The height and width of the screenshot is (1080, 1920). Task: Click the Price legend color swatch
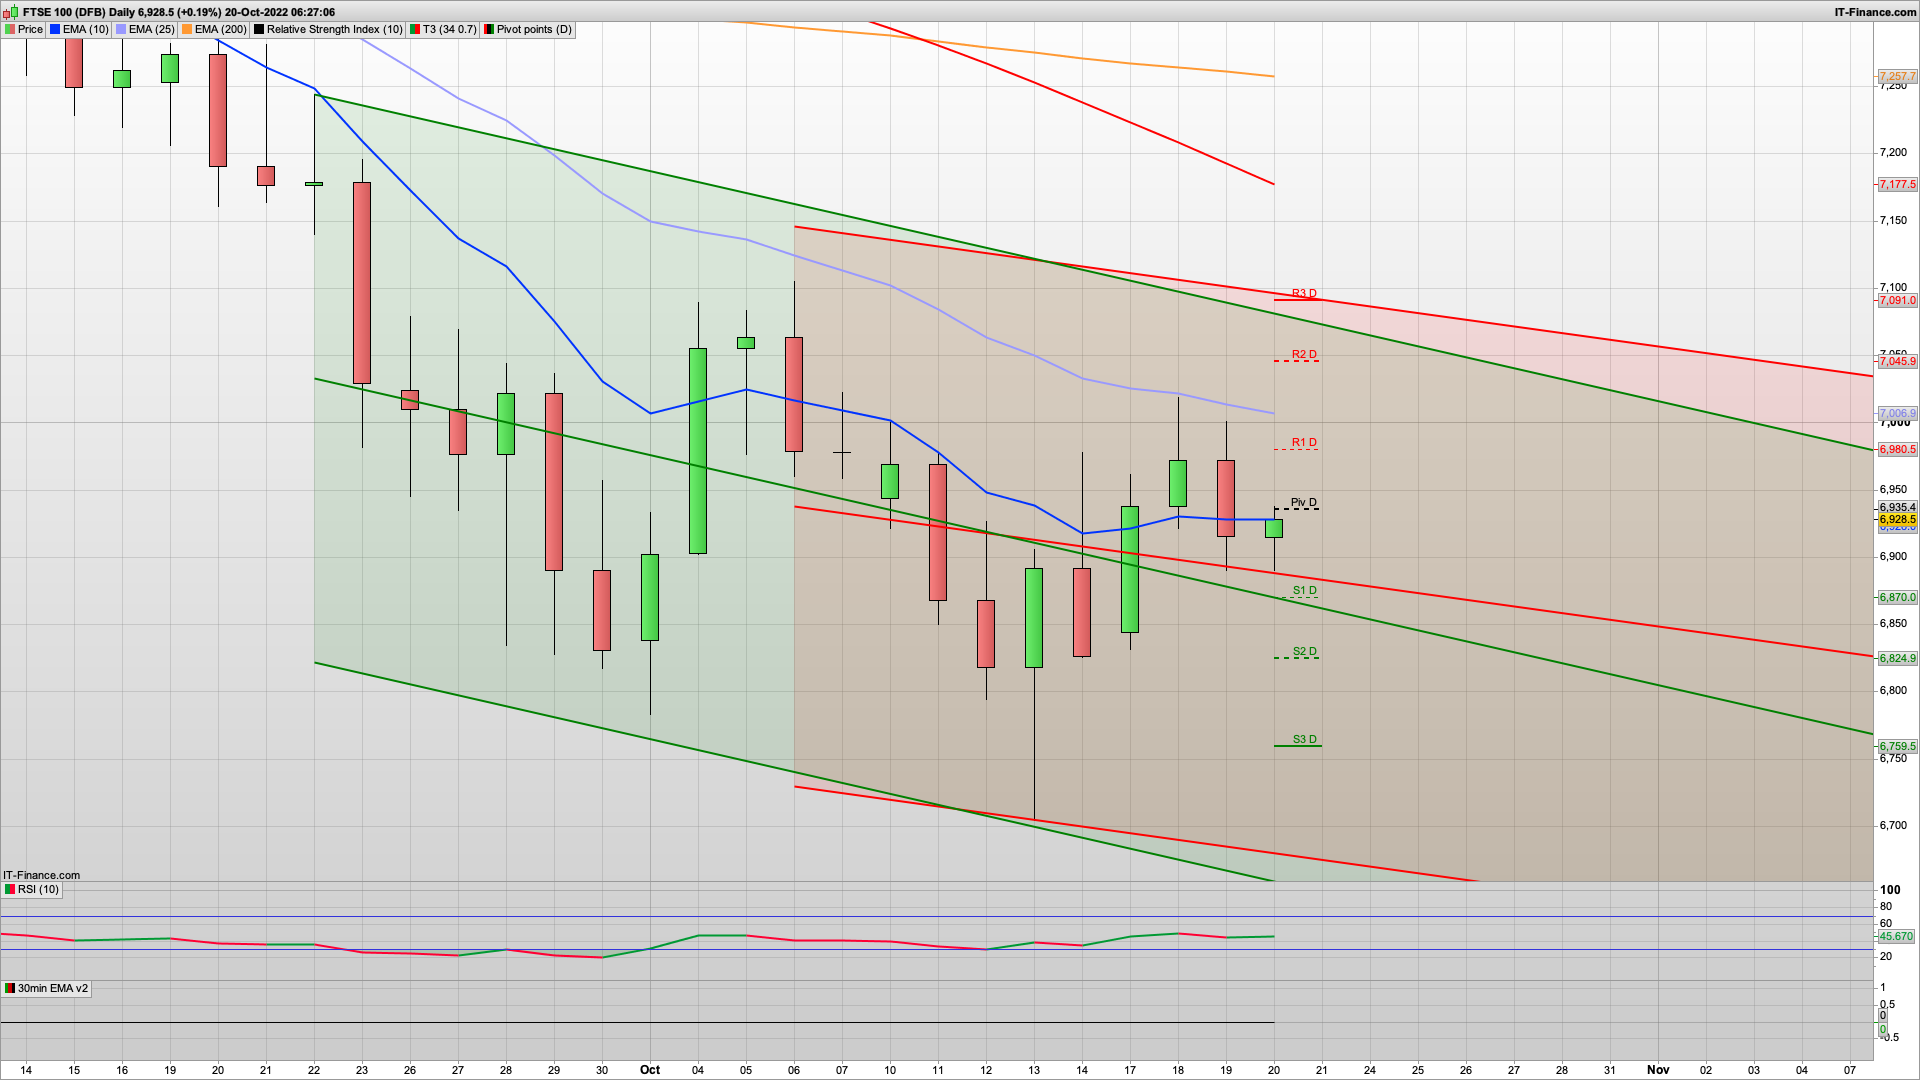tap(10, 29)
